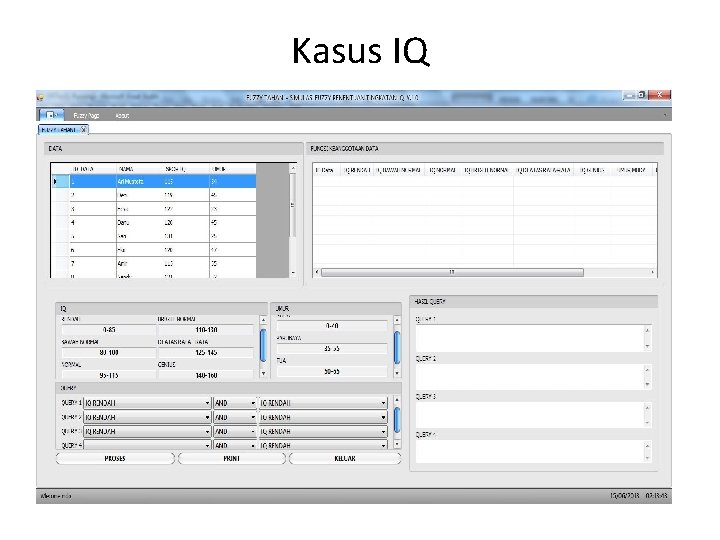Open Query 2 AND operator dropdown
Viewport: 720px width, 540px height.
[x=235, y=417]
